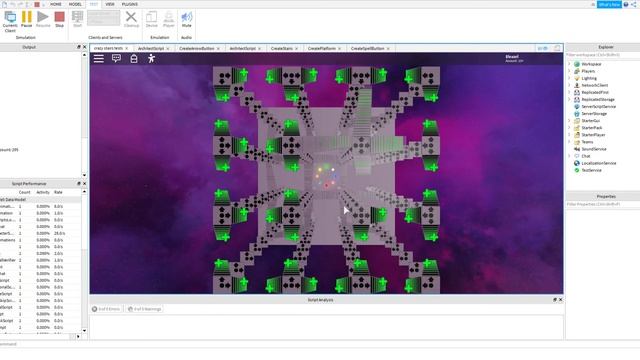This screenshot has height=360, width=640.
Task: Click the disabled server/players dropdown box
Action: 104,18
